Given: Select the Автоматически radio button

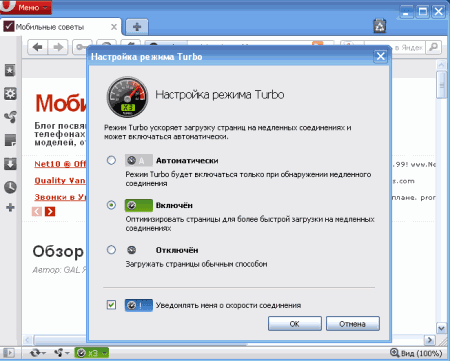Looking at the screenshot, I should tap(111, 160).
